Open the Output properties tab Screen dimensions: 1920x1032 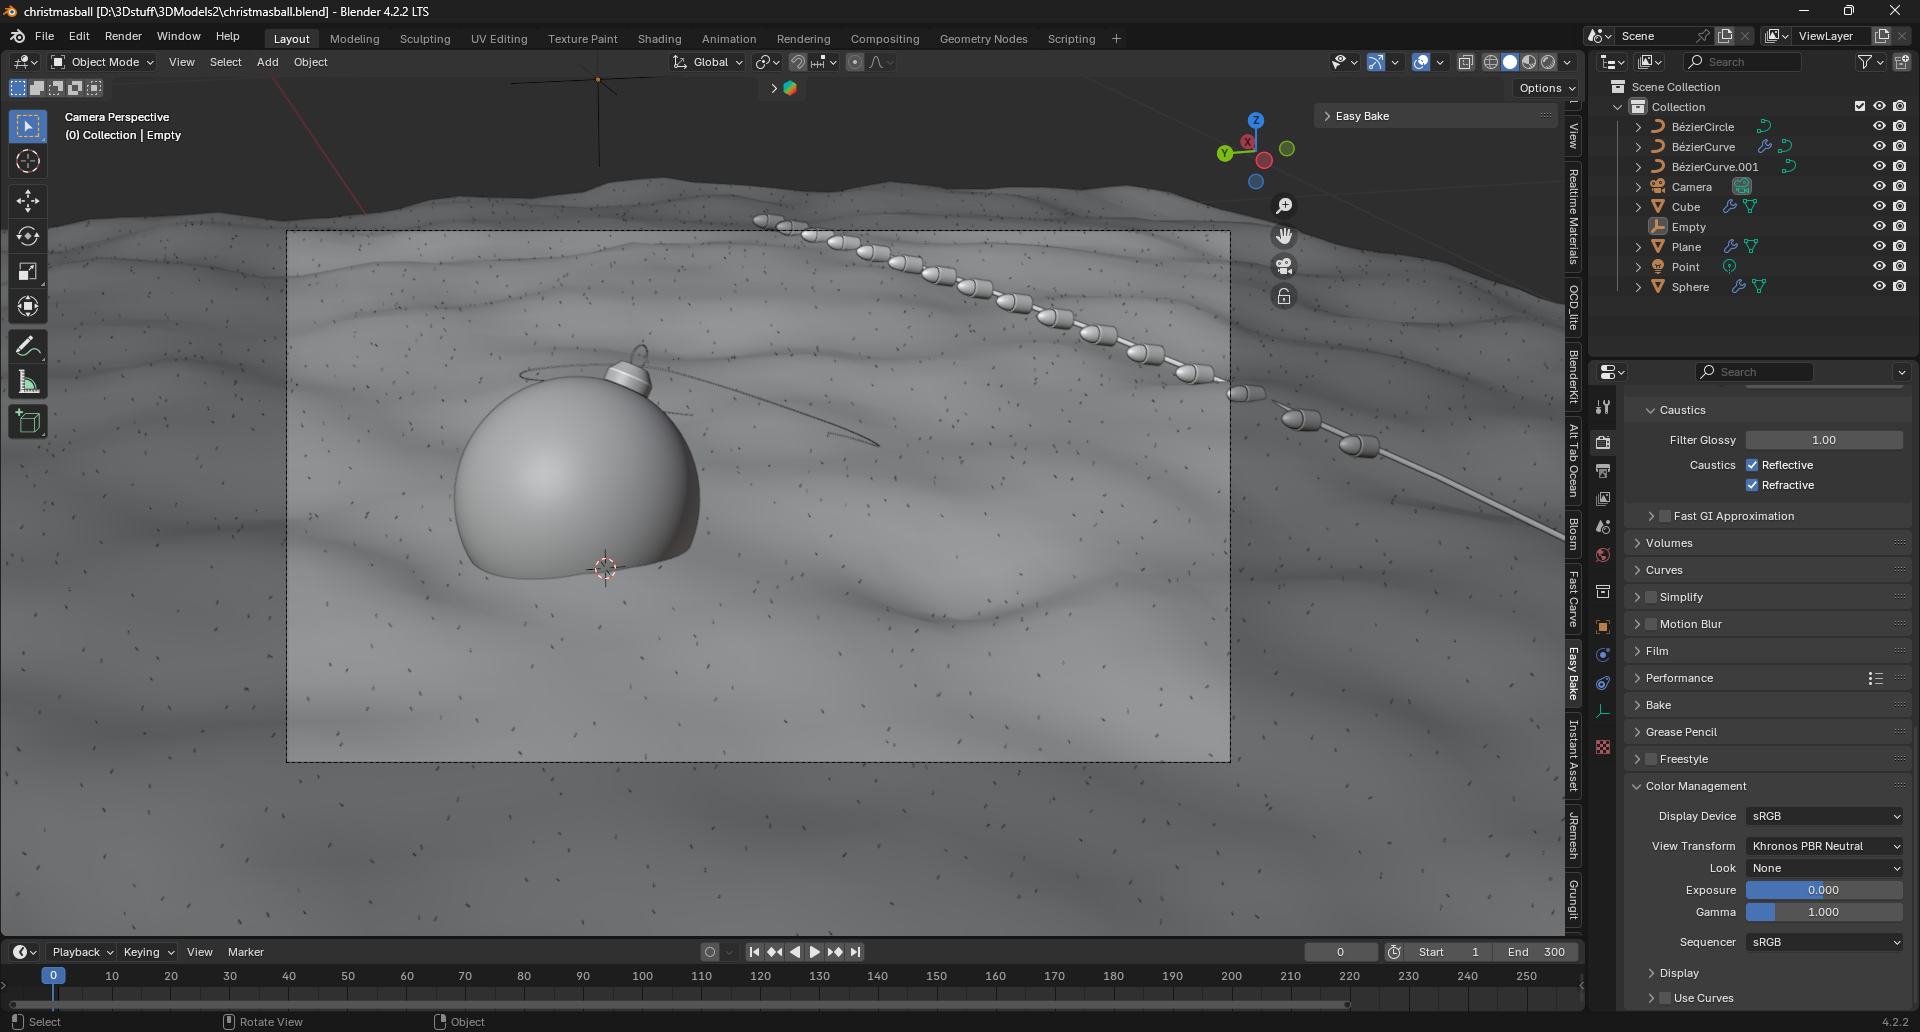click(x=1603, y=470)
